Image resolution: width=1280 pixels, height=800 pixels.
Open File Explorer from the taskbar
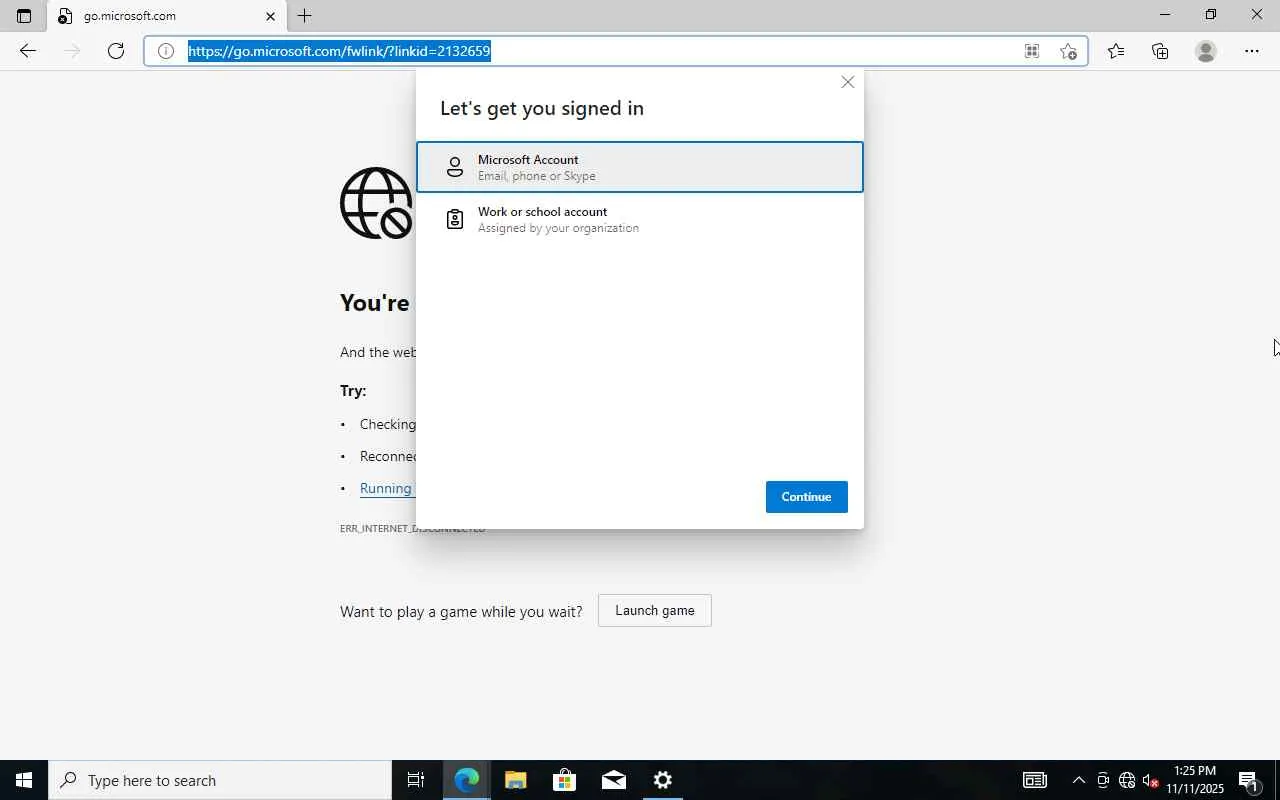pos(515,780)
